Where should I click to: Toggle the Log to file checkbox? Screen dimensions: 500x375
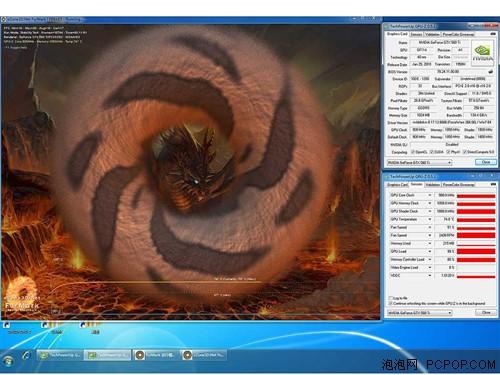coord(391,298)
